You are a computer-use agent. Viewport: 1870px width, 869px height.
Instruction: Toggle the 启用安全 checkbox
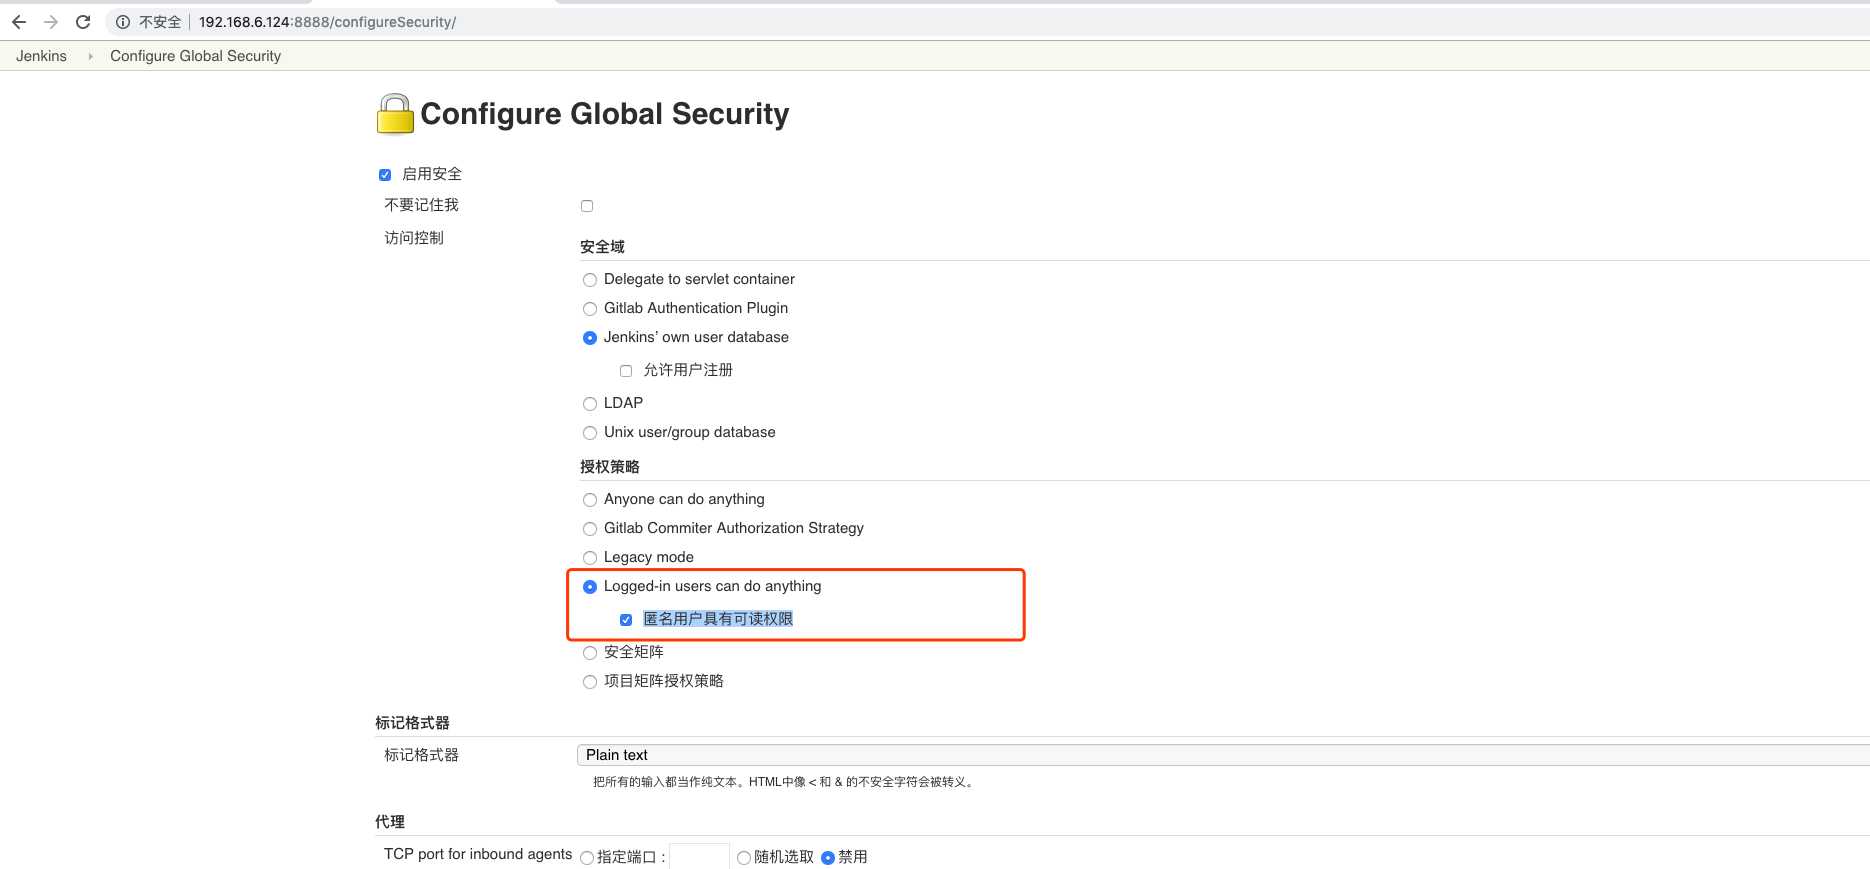point(385,175)
